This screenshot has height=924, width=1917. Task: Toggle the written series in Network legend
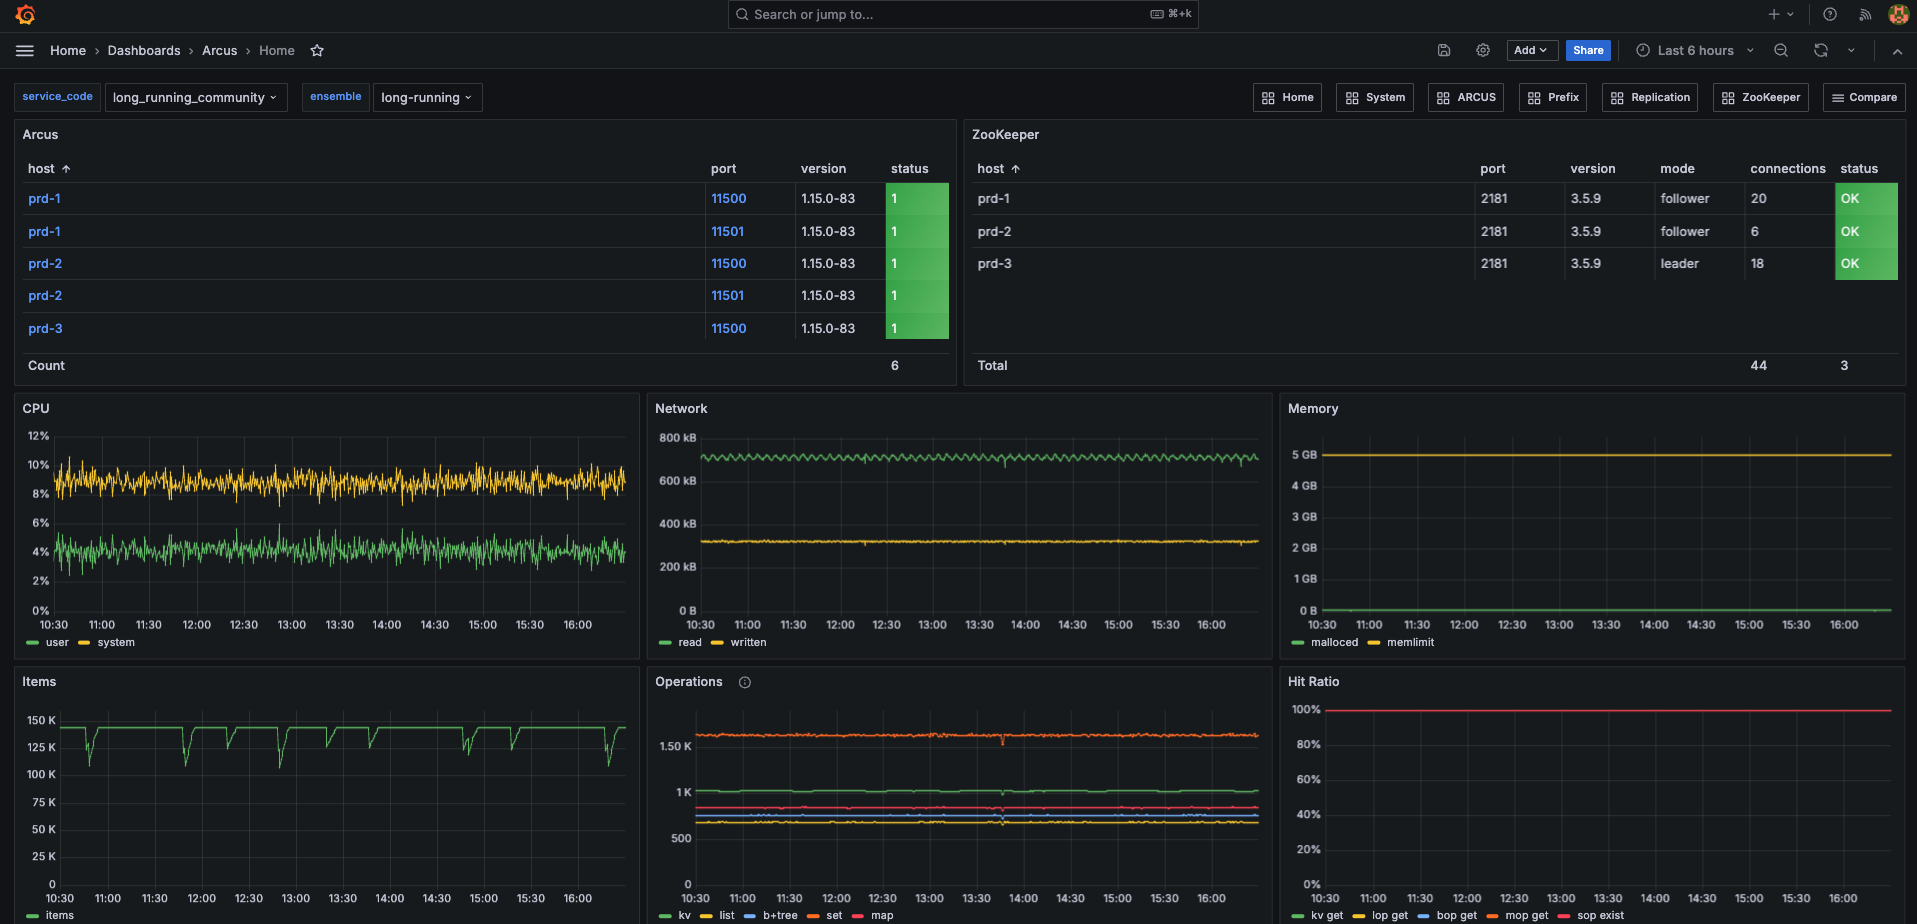coord(747,643)
